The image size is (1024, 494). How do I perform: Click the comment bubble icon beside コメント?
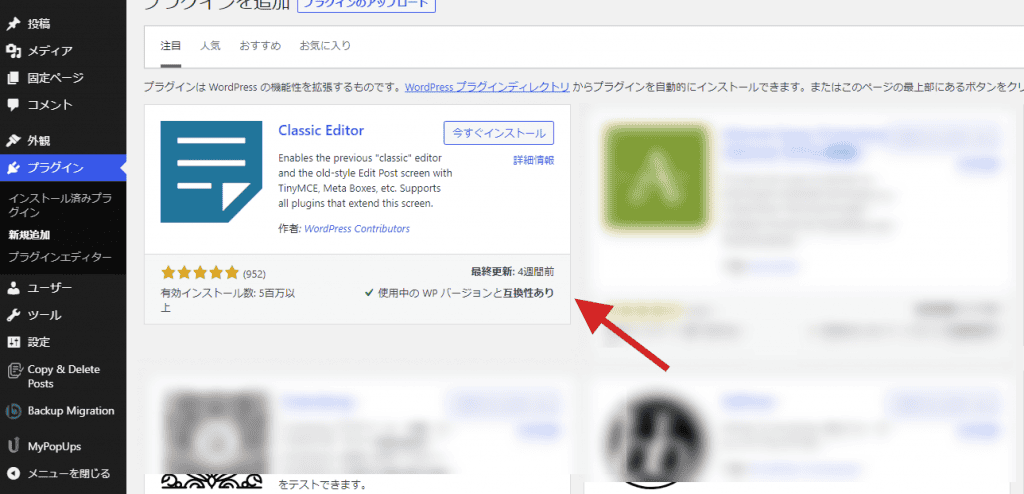click(x=13, y=105)
